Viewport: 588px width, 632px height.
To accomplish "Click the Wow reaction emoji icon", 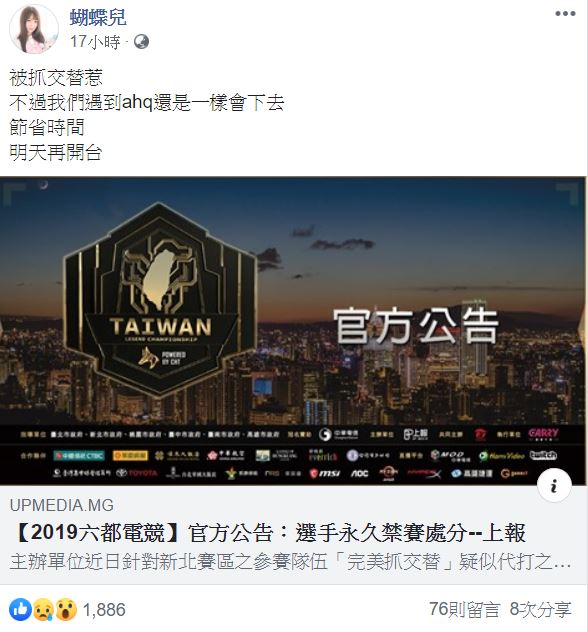I will pos(66,609).
